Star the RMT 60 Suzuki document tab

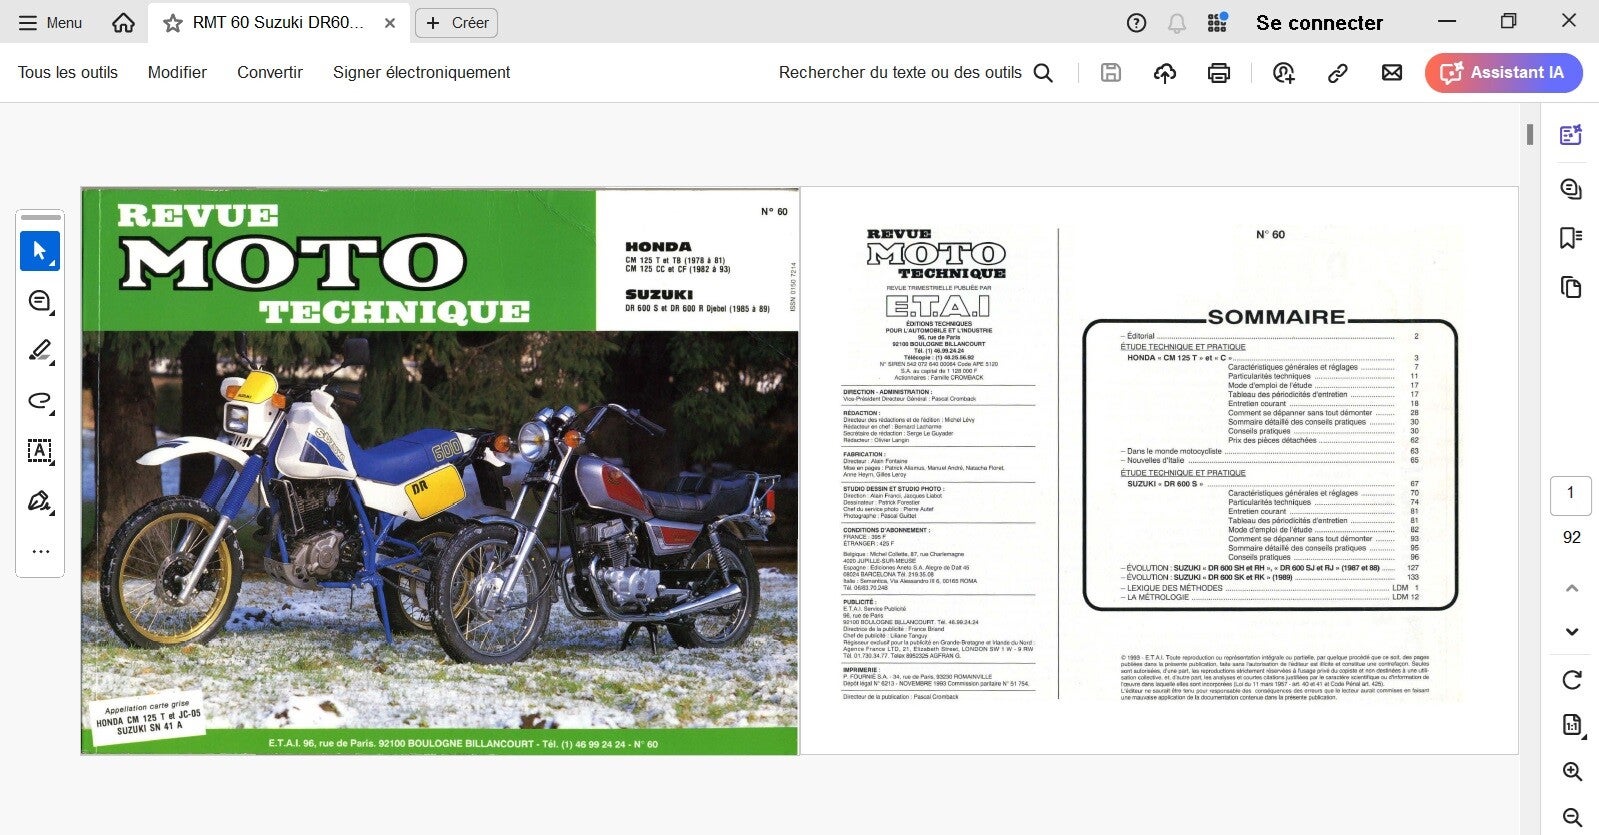pos(173,23)
